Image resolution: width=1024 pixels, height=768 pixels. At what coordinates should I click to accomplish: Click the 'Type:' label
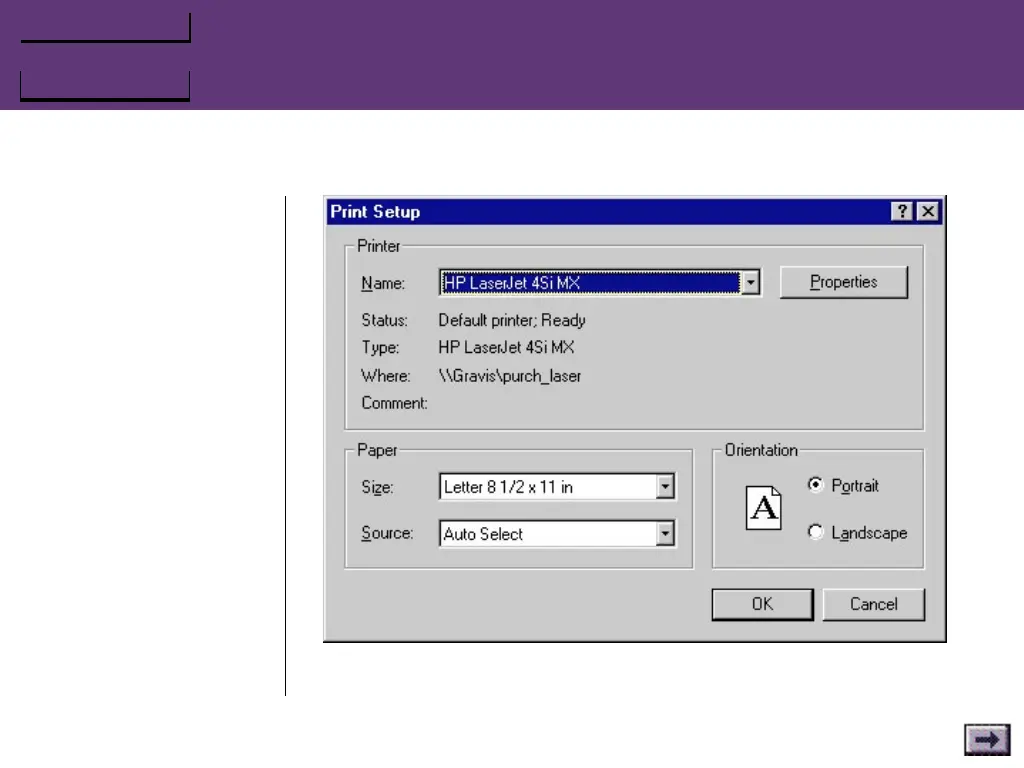381,347
